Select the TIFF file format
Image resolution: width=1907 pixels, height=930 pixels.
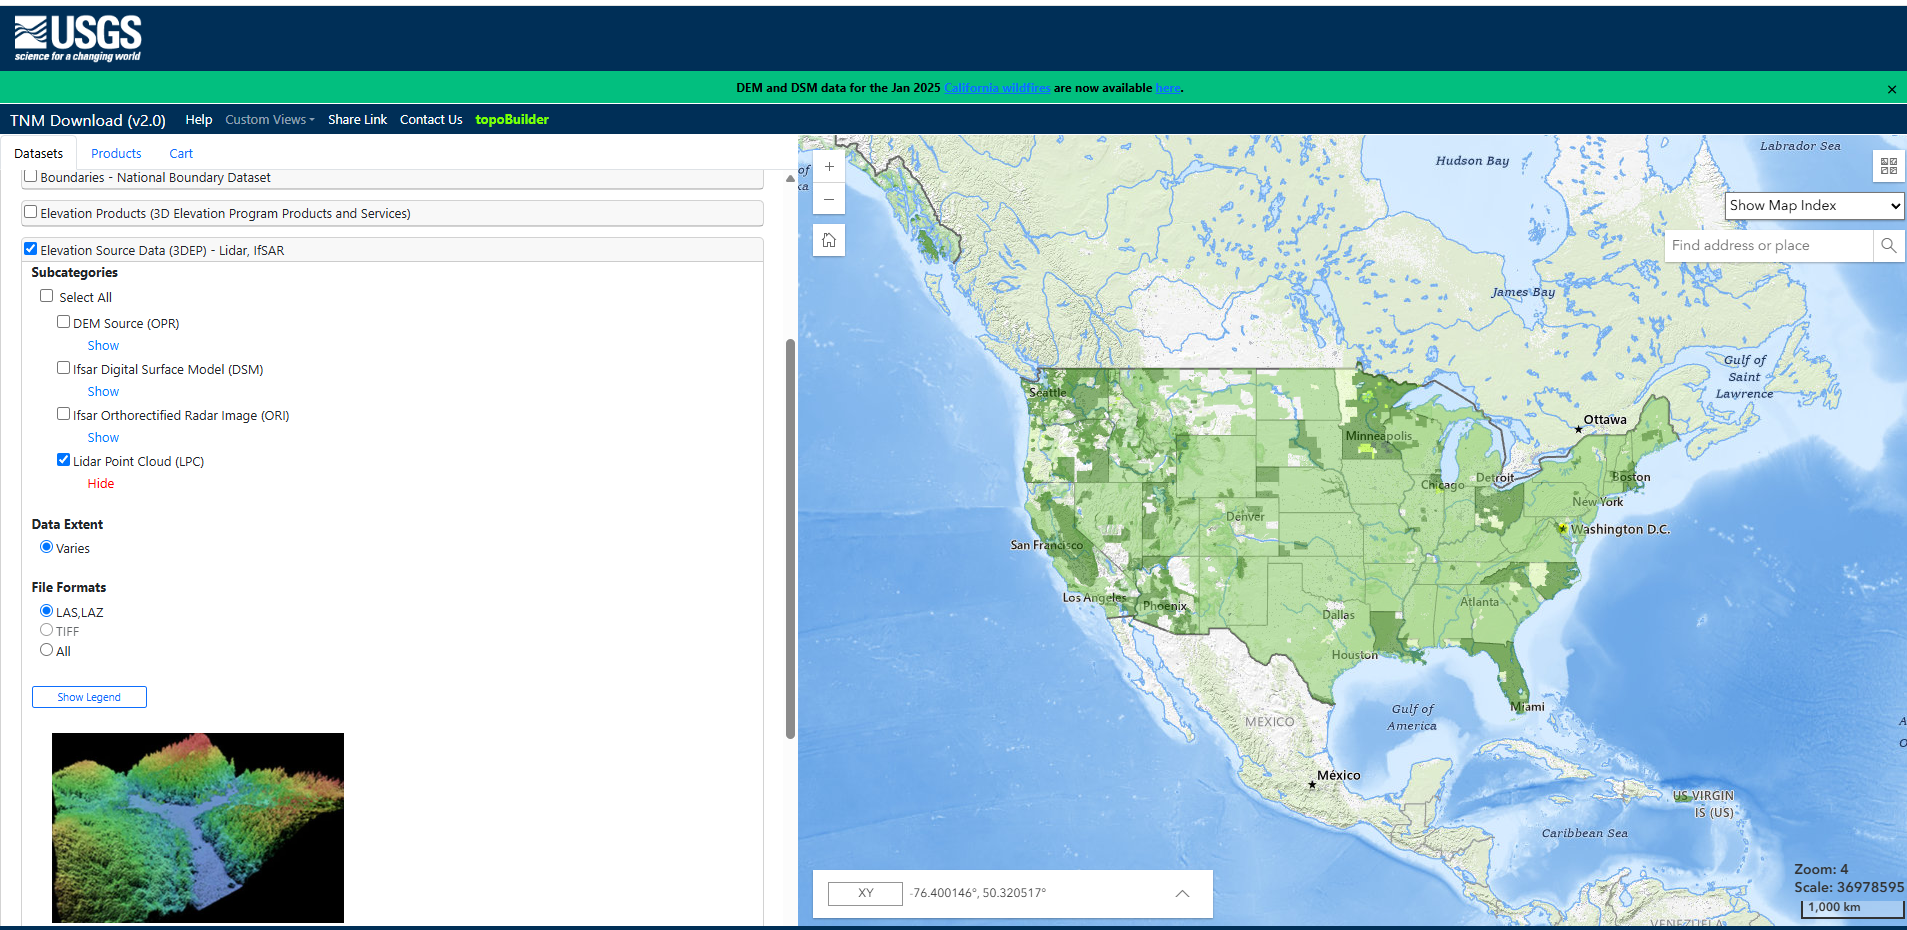pyautogui.click(x=46, y=630)
